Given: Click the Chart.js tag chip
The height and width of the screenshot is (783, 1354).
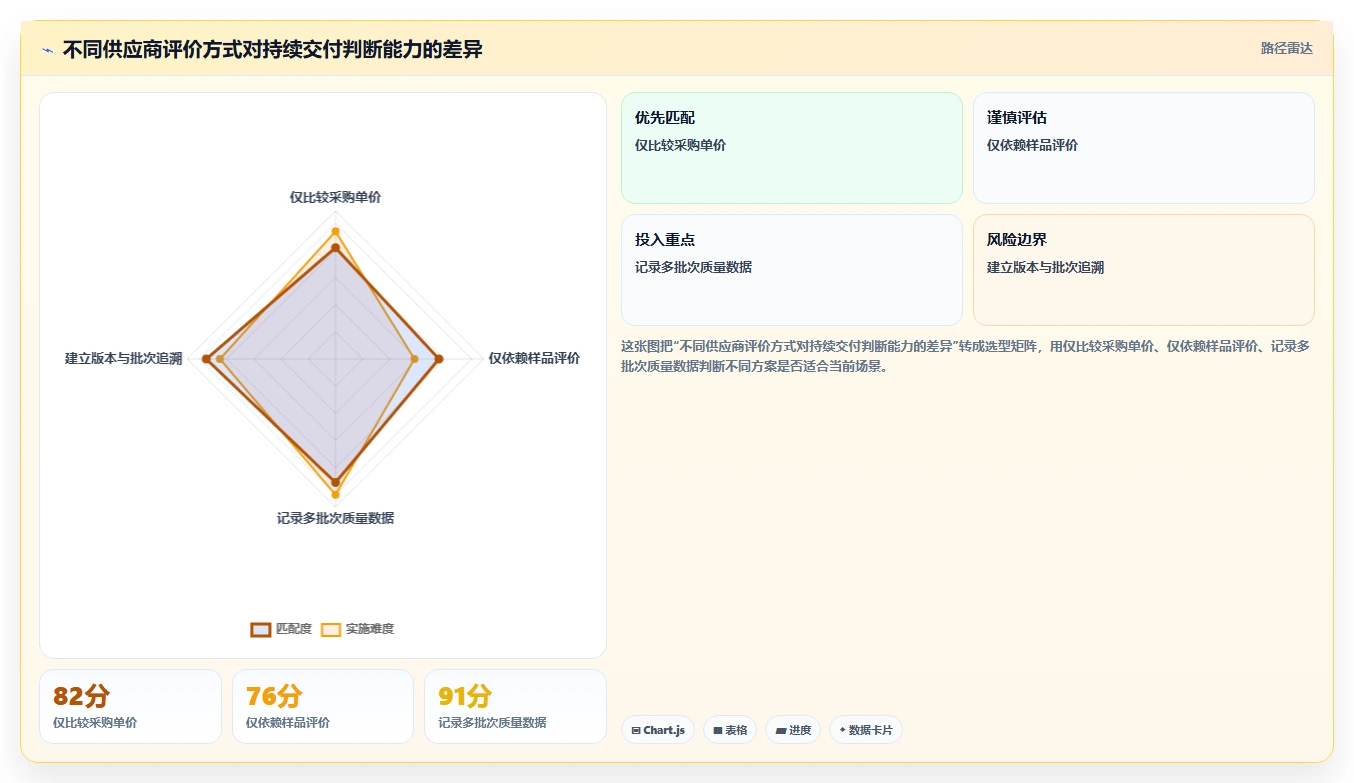Looking at the screenshot, I should point(658,730).
